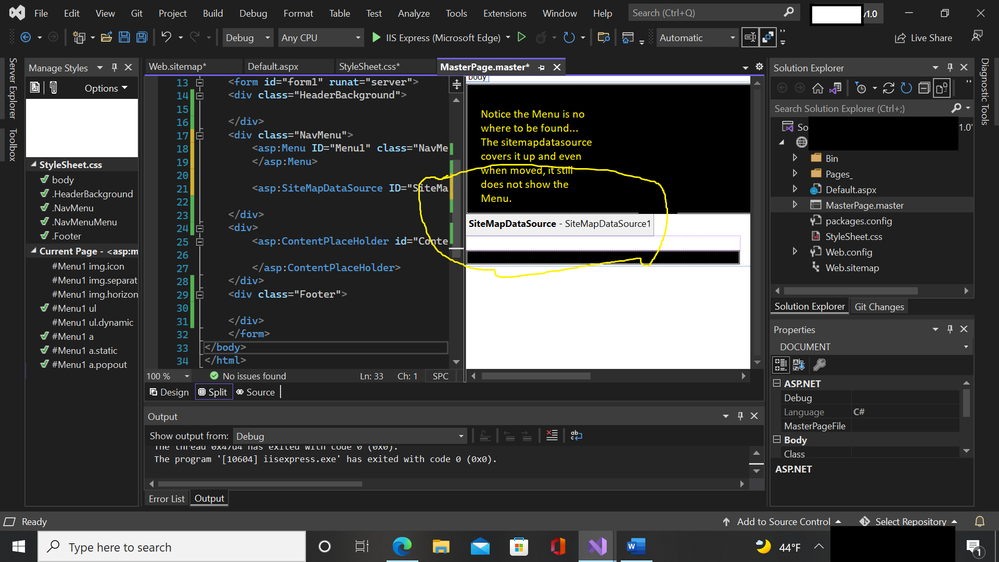Click Add to Source Control
The height and width of the screenshot is (562, 999).
click(782, 521)
